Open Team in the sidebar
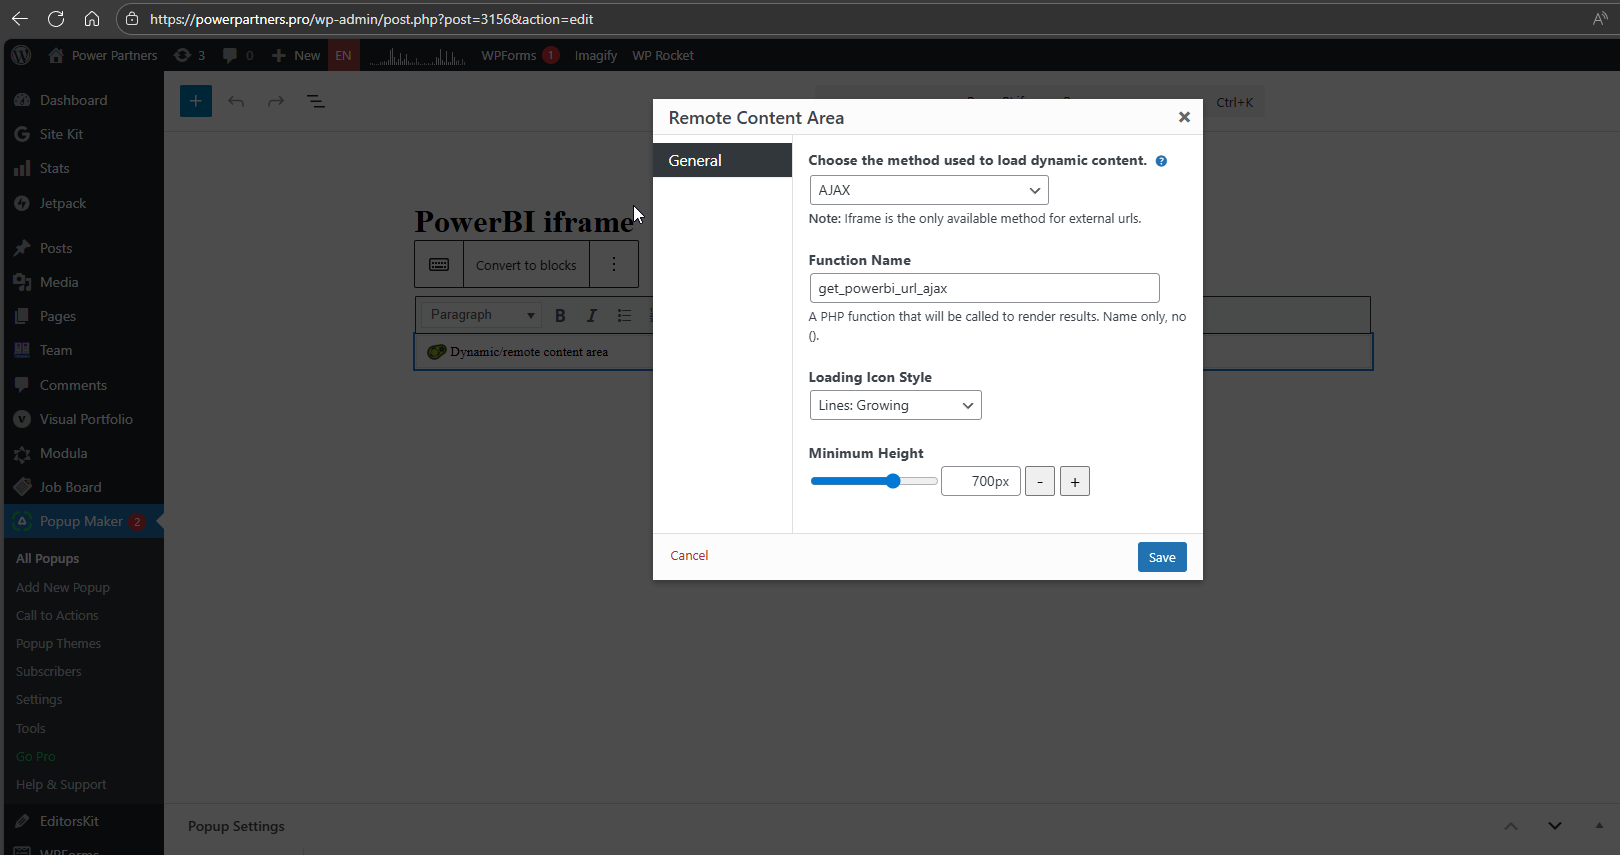 coord(84,350)
